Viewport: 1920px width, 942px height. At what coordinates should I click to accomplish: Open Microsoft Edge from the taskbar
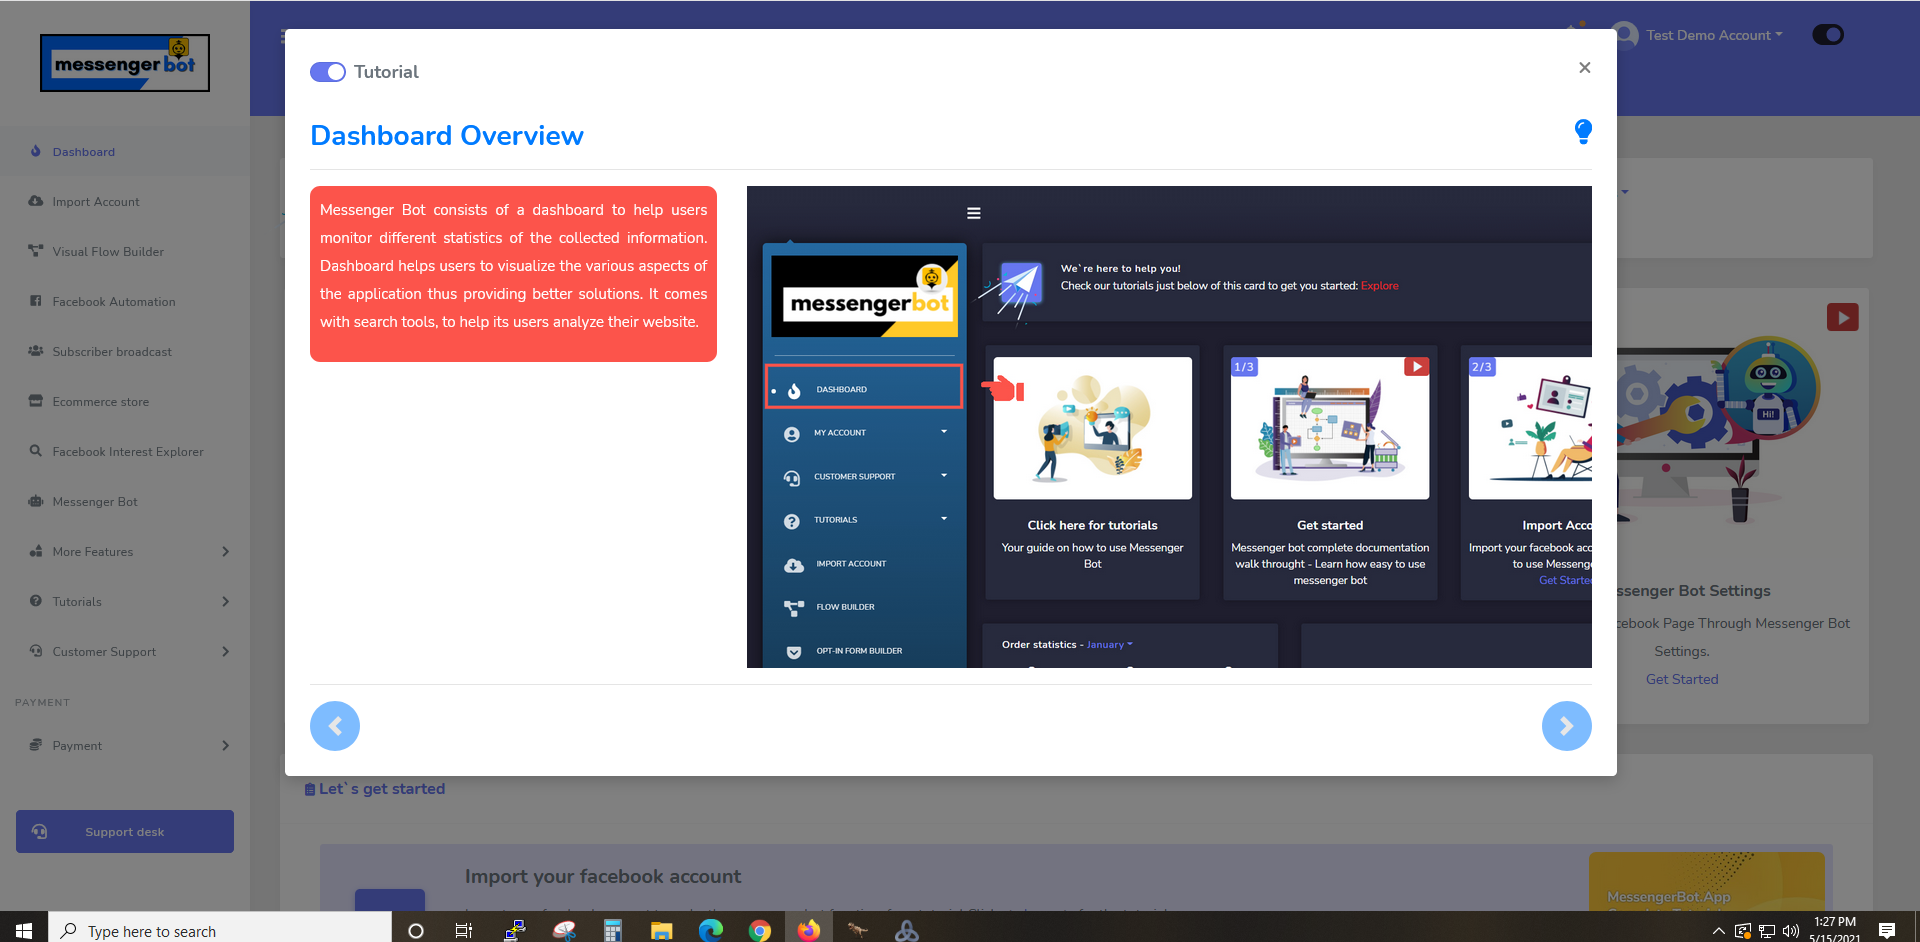click(x=711, y=931)
